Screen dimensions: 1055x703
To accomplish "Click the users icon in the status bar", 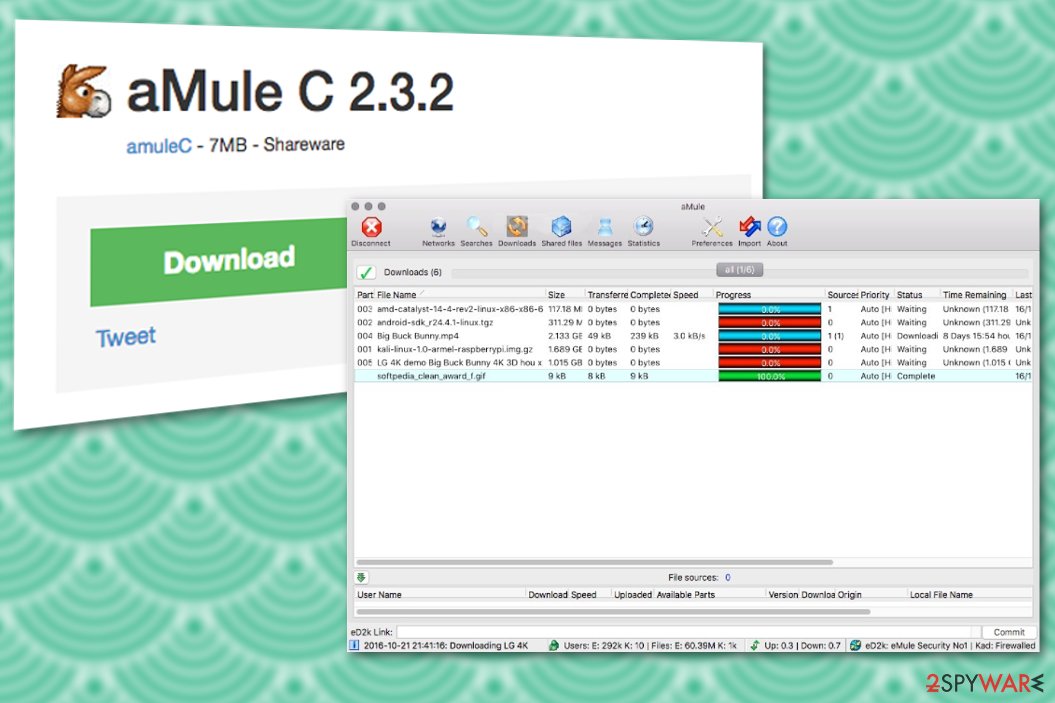I will (554, 645).
